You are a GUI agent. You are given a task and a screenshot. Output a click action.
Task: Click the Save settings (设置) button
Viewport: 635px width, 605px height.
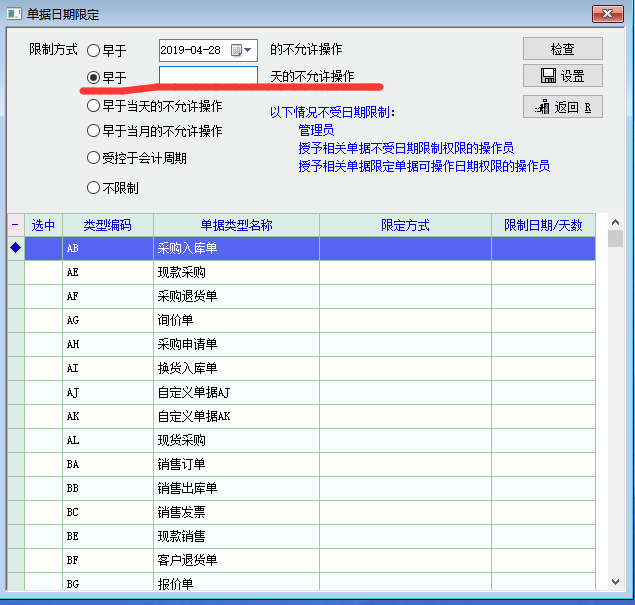pos(562,76)
